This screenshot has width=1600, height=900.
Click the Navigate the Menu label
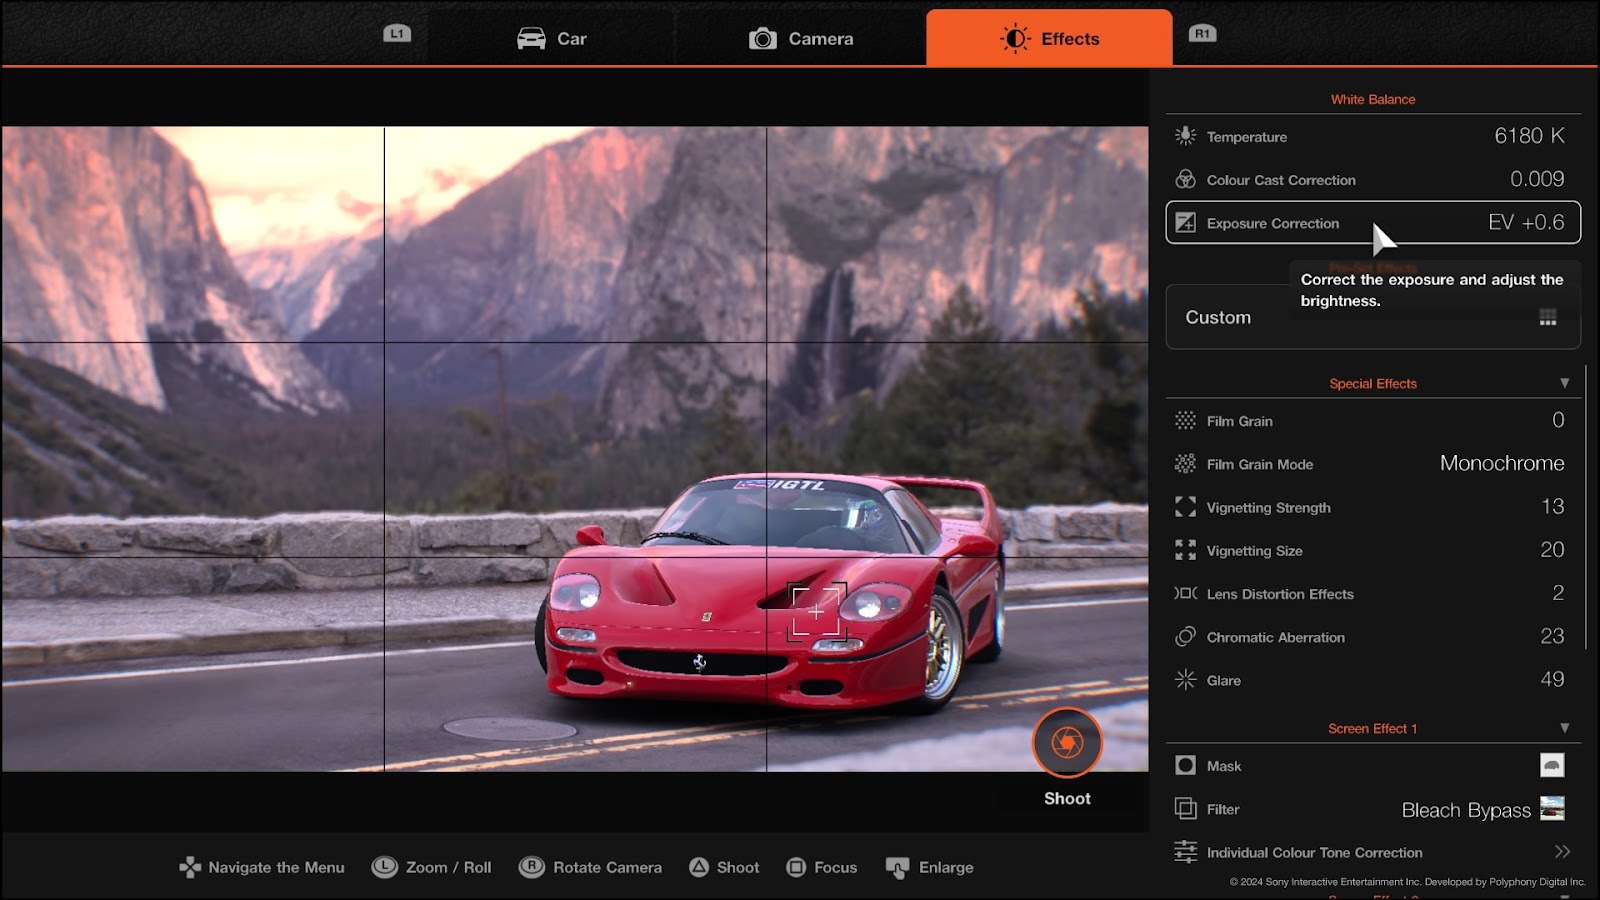[x=276, y=867]
